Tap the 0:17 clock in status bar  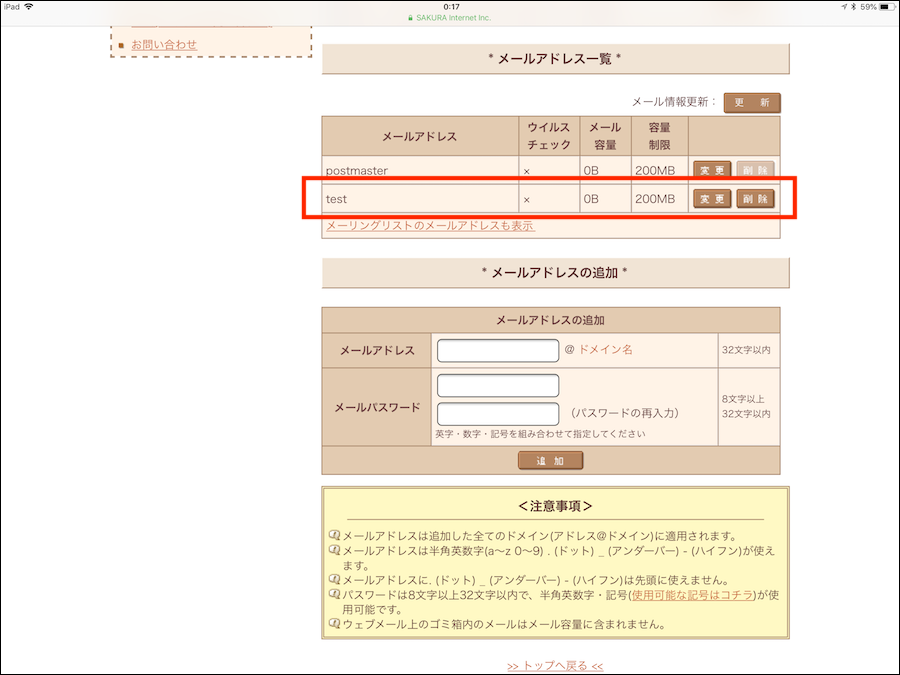coord(452,7)
